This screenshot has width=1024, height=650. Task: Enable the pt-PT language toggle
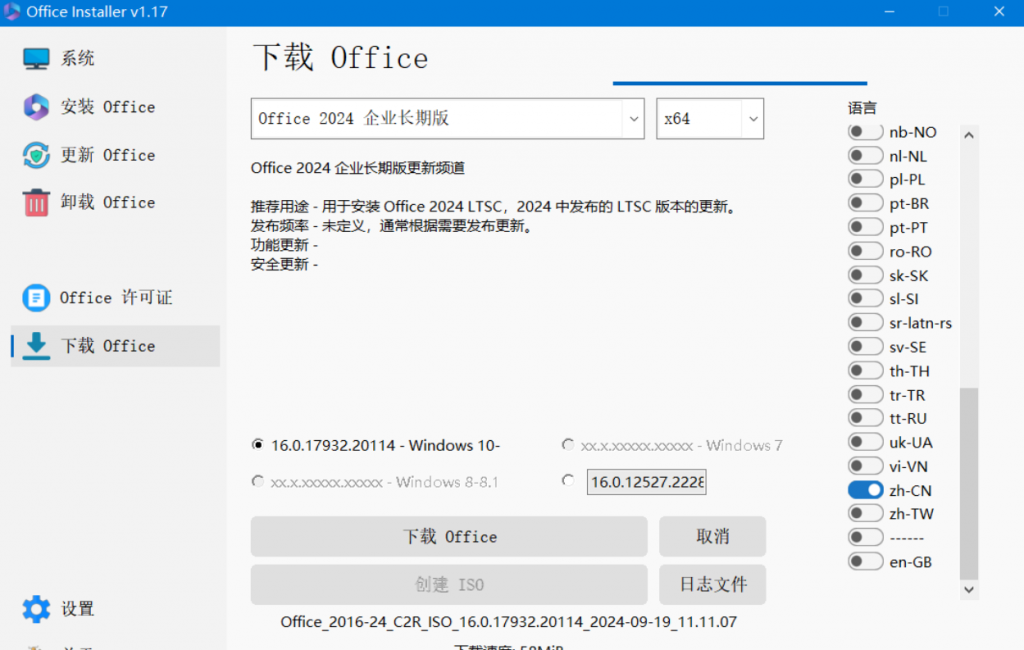click(865, 227)
